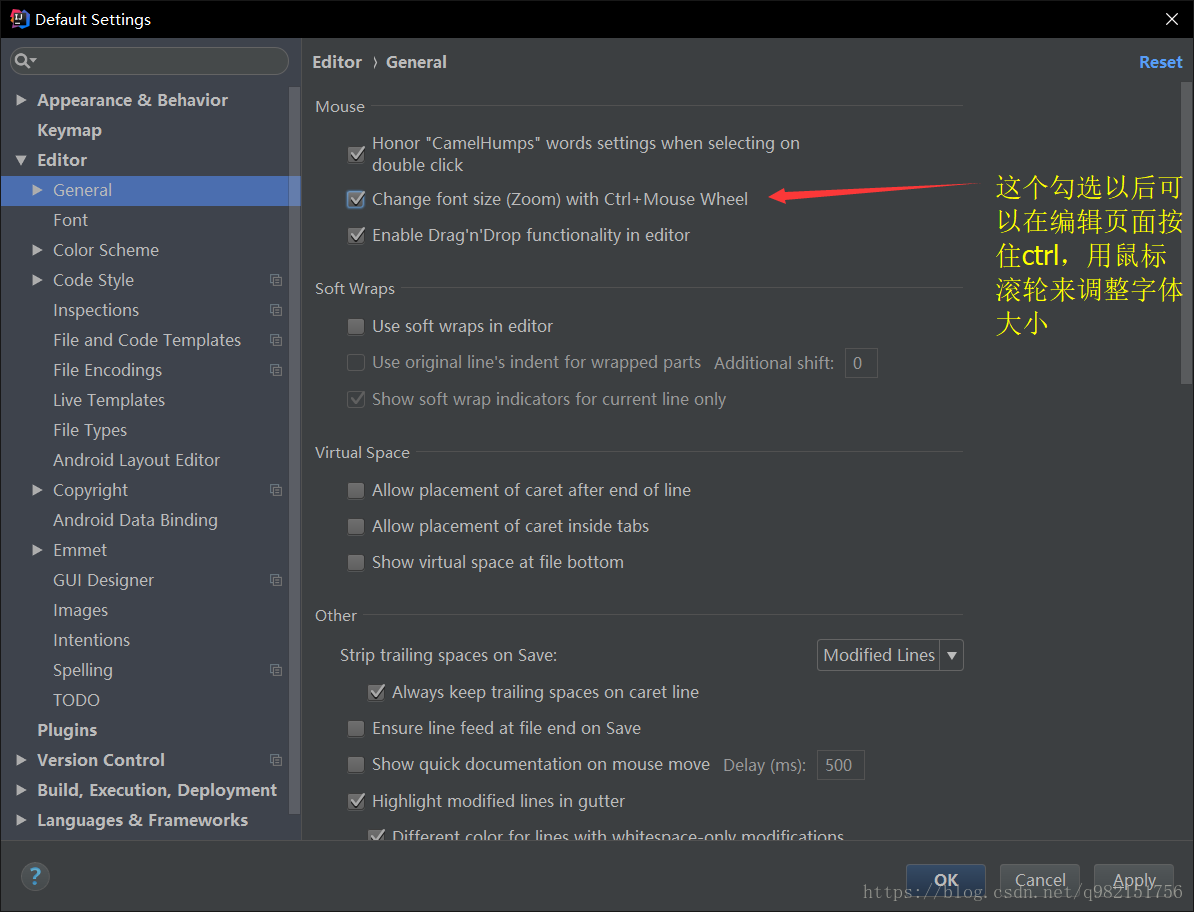Expand the Copyright arrow
The height and width of the screenshot is (912, 1194).
tap(37, 490)
